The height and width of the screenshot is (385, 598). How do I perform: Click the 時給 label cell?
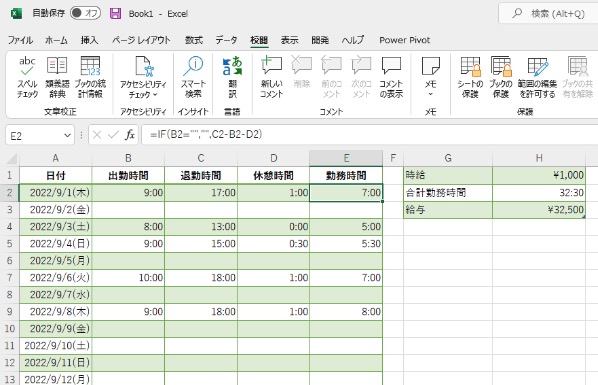(448, 175)
